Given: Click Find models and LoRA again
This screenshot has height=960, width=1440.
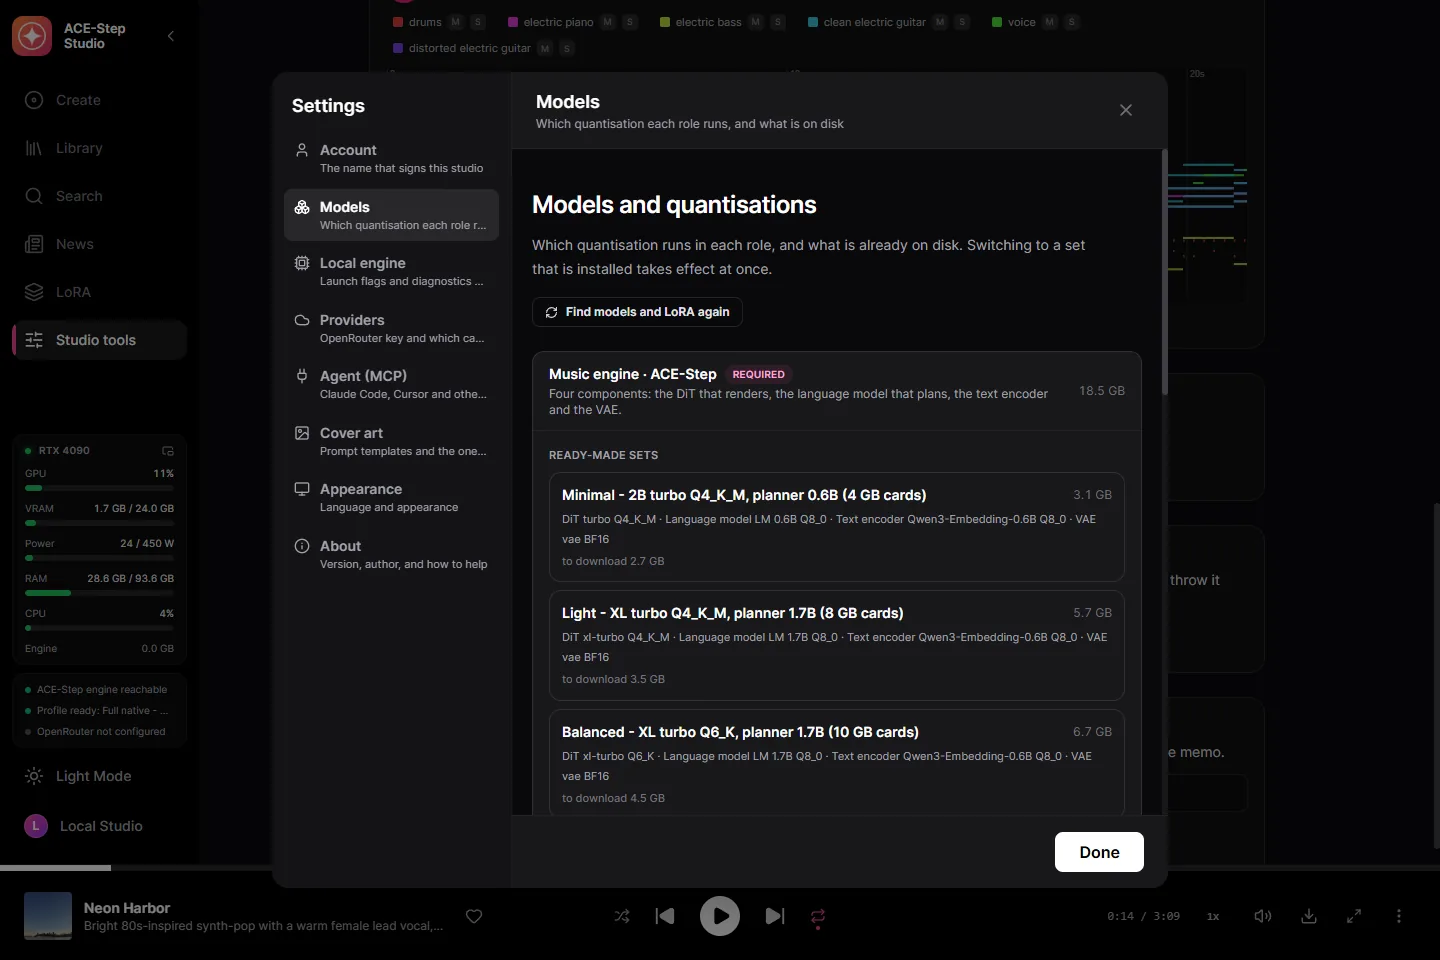Looking at the screenshot, I should (637, 312).
